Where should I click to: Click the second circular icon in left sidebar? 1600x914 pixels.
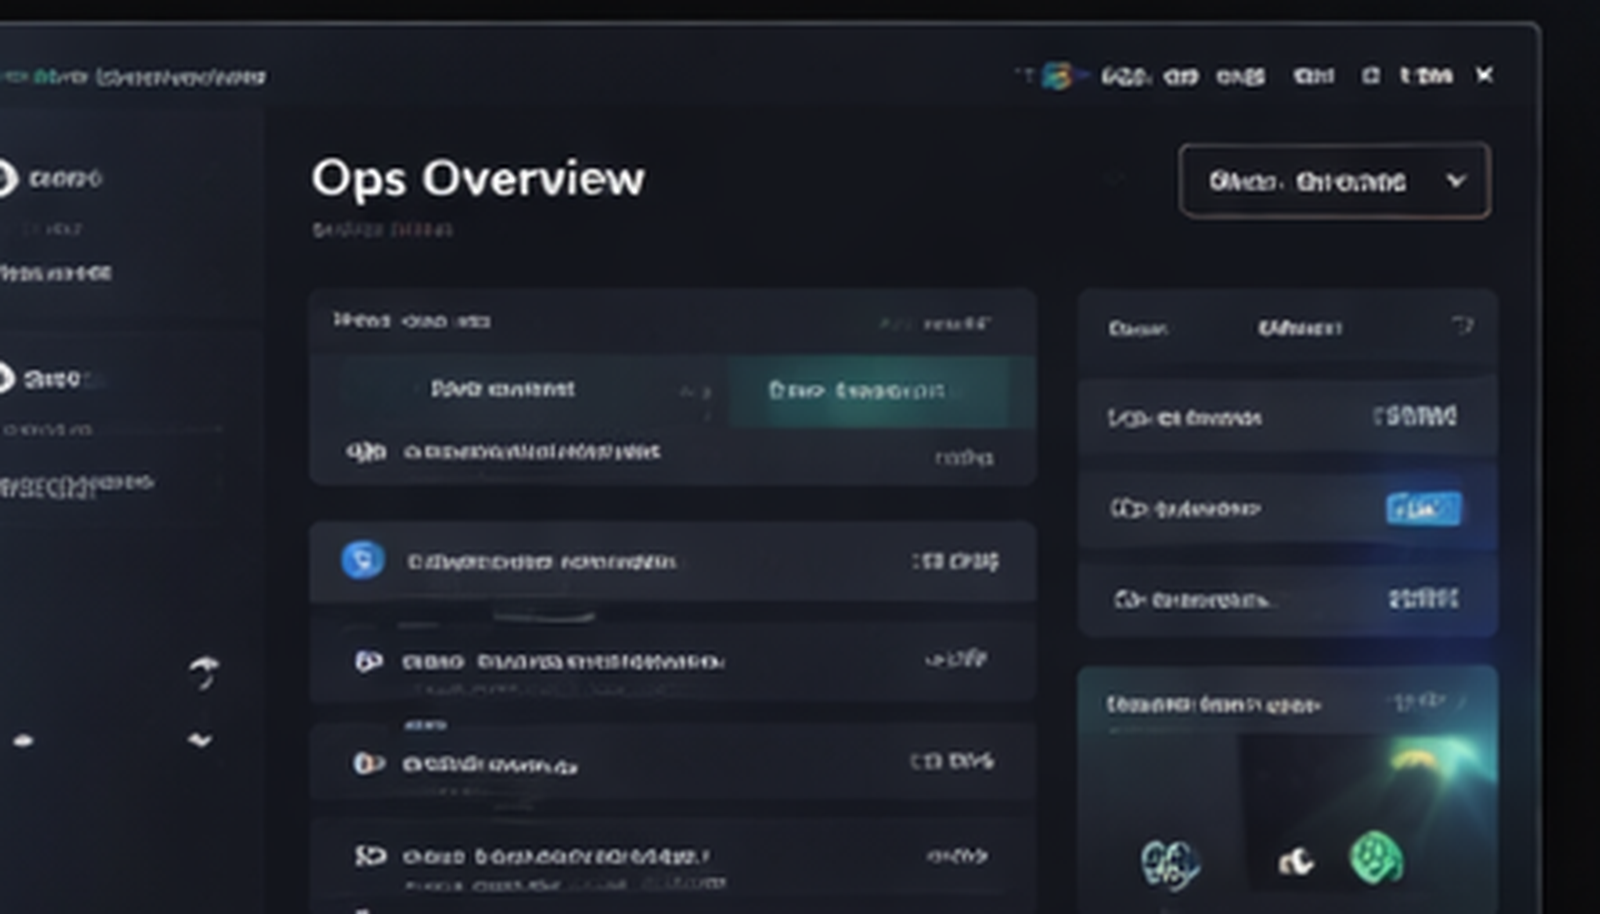click(6, 379)
